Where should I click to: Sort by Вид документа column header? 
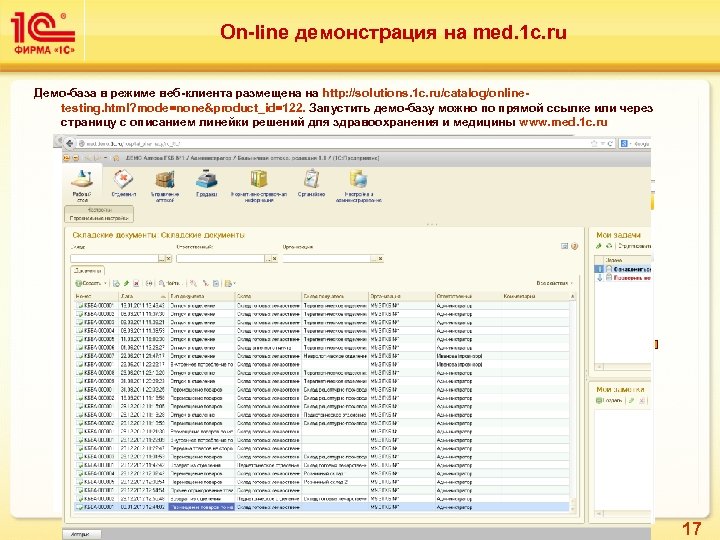tap(201, 297)
